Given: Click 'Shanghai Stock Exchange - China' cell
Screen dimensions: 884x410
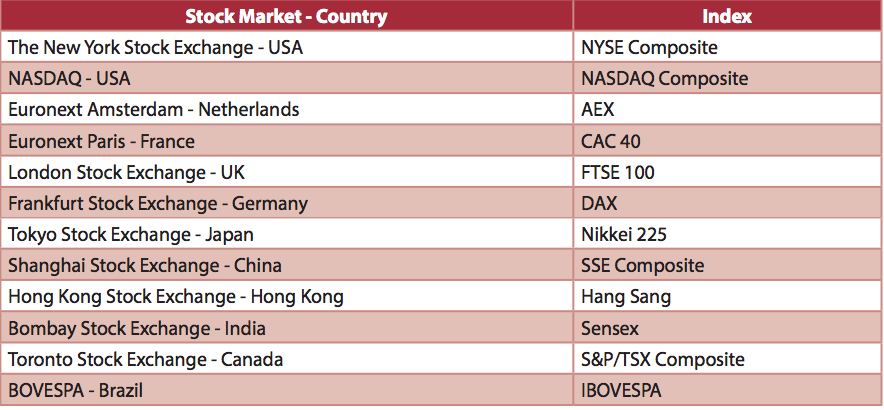Looking at the screenshot, I should pyautogui.click(x=144, y=265).
